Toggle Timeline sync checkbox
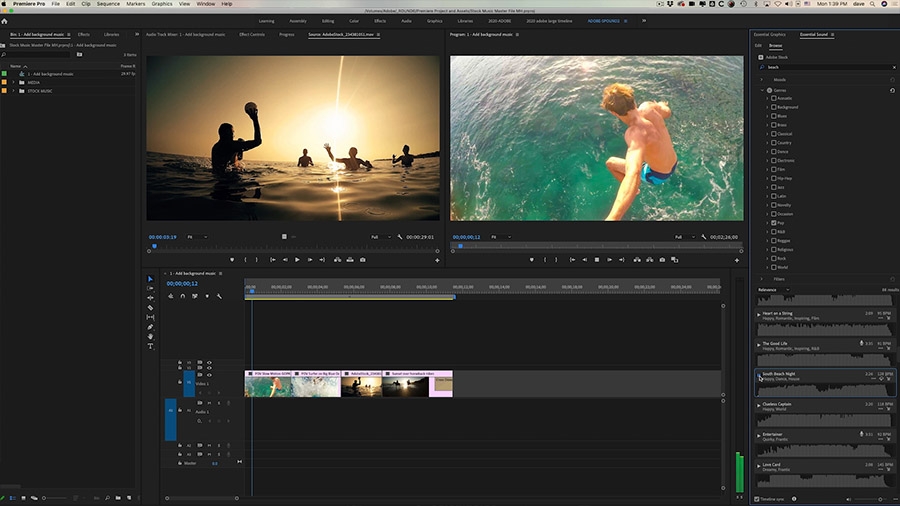The width and height of the screenshot is (900, 506). pos(757,499)
